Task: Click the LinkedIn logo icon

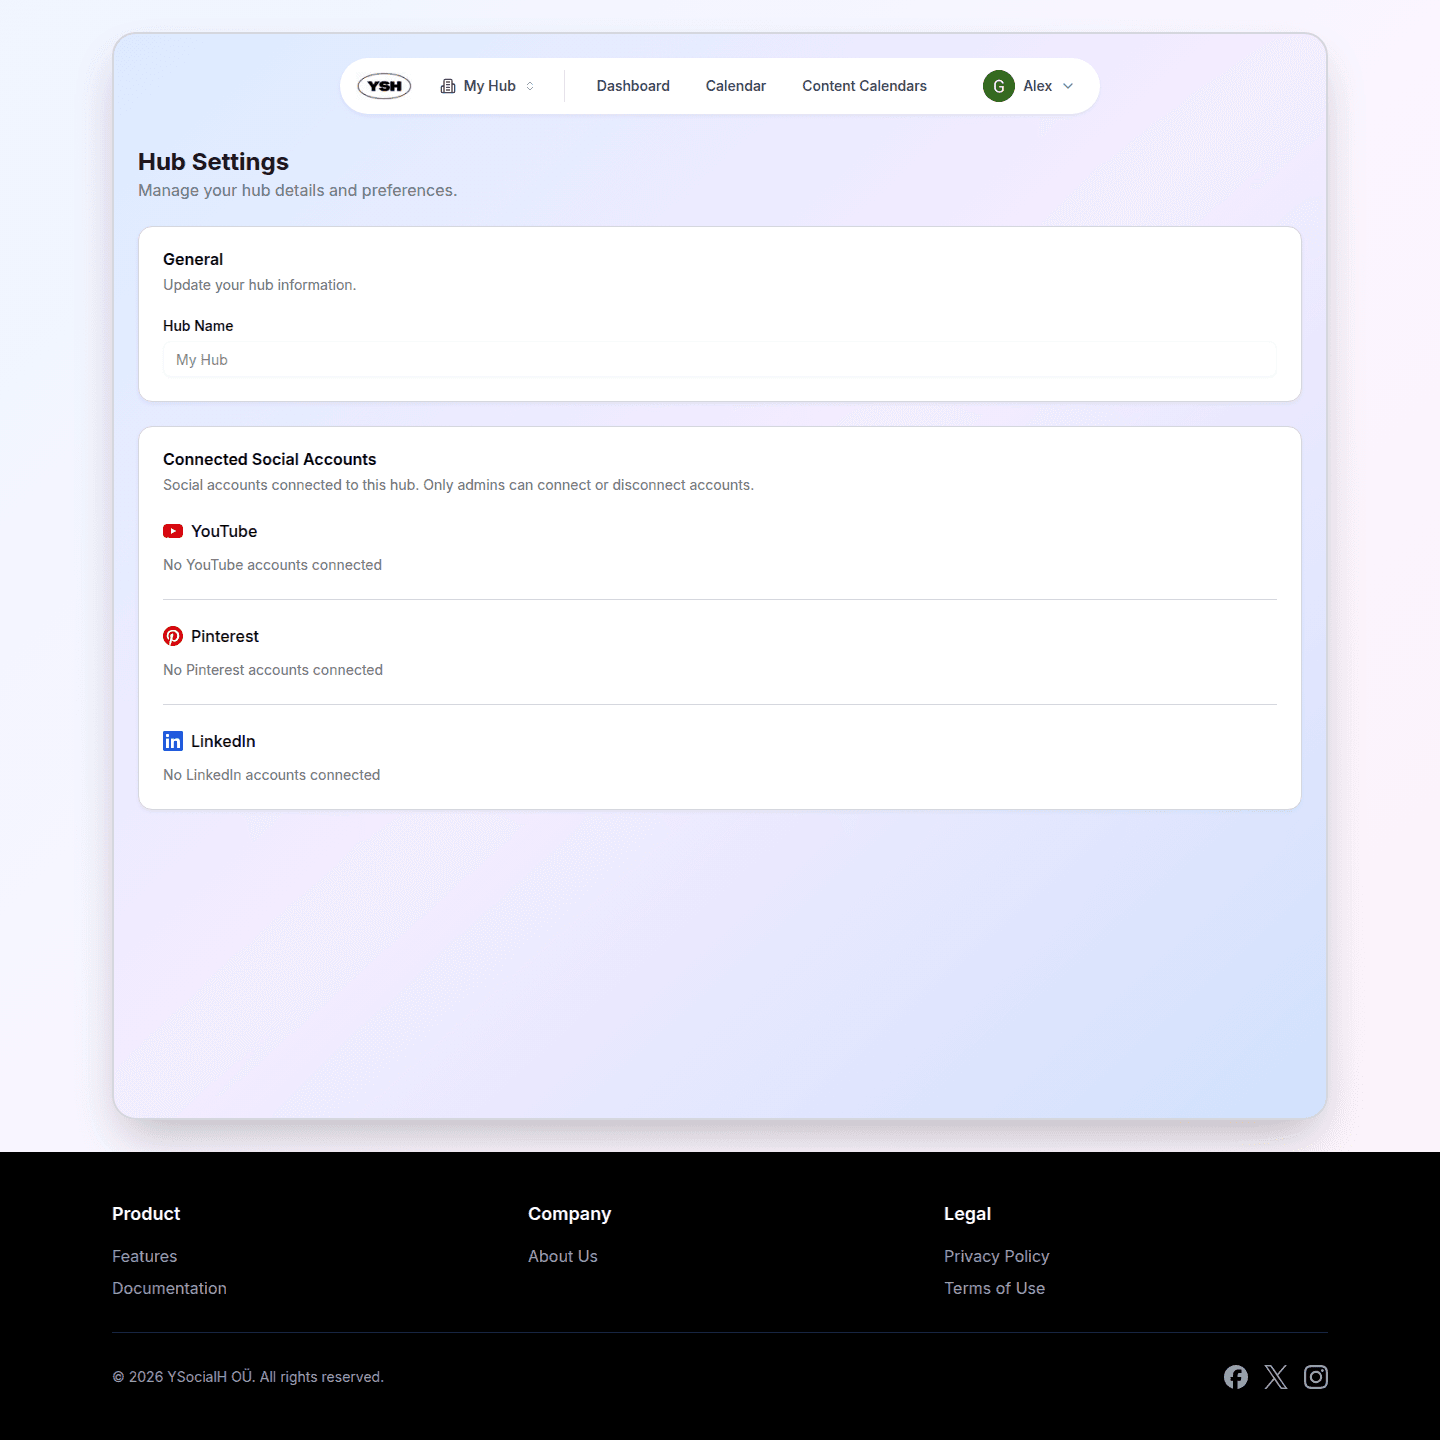Action: point(173,741)
